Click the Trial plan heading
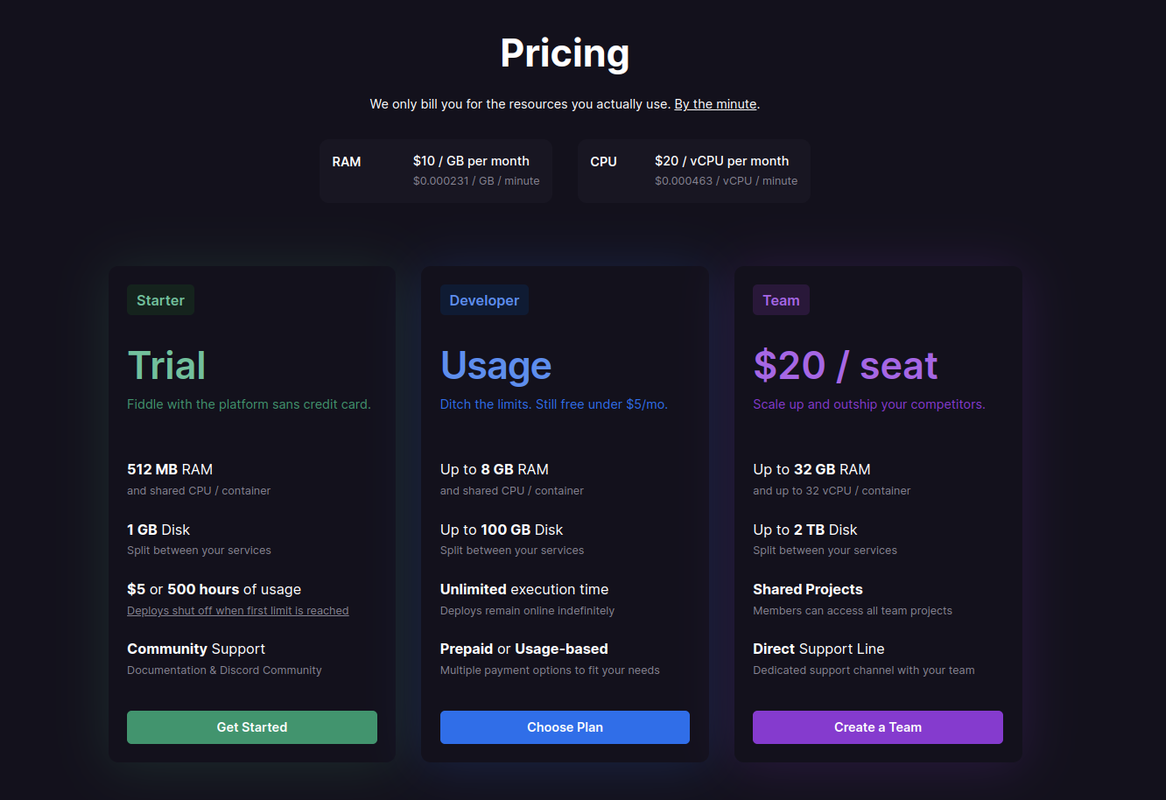 167,365
